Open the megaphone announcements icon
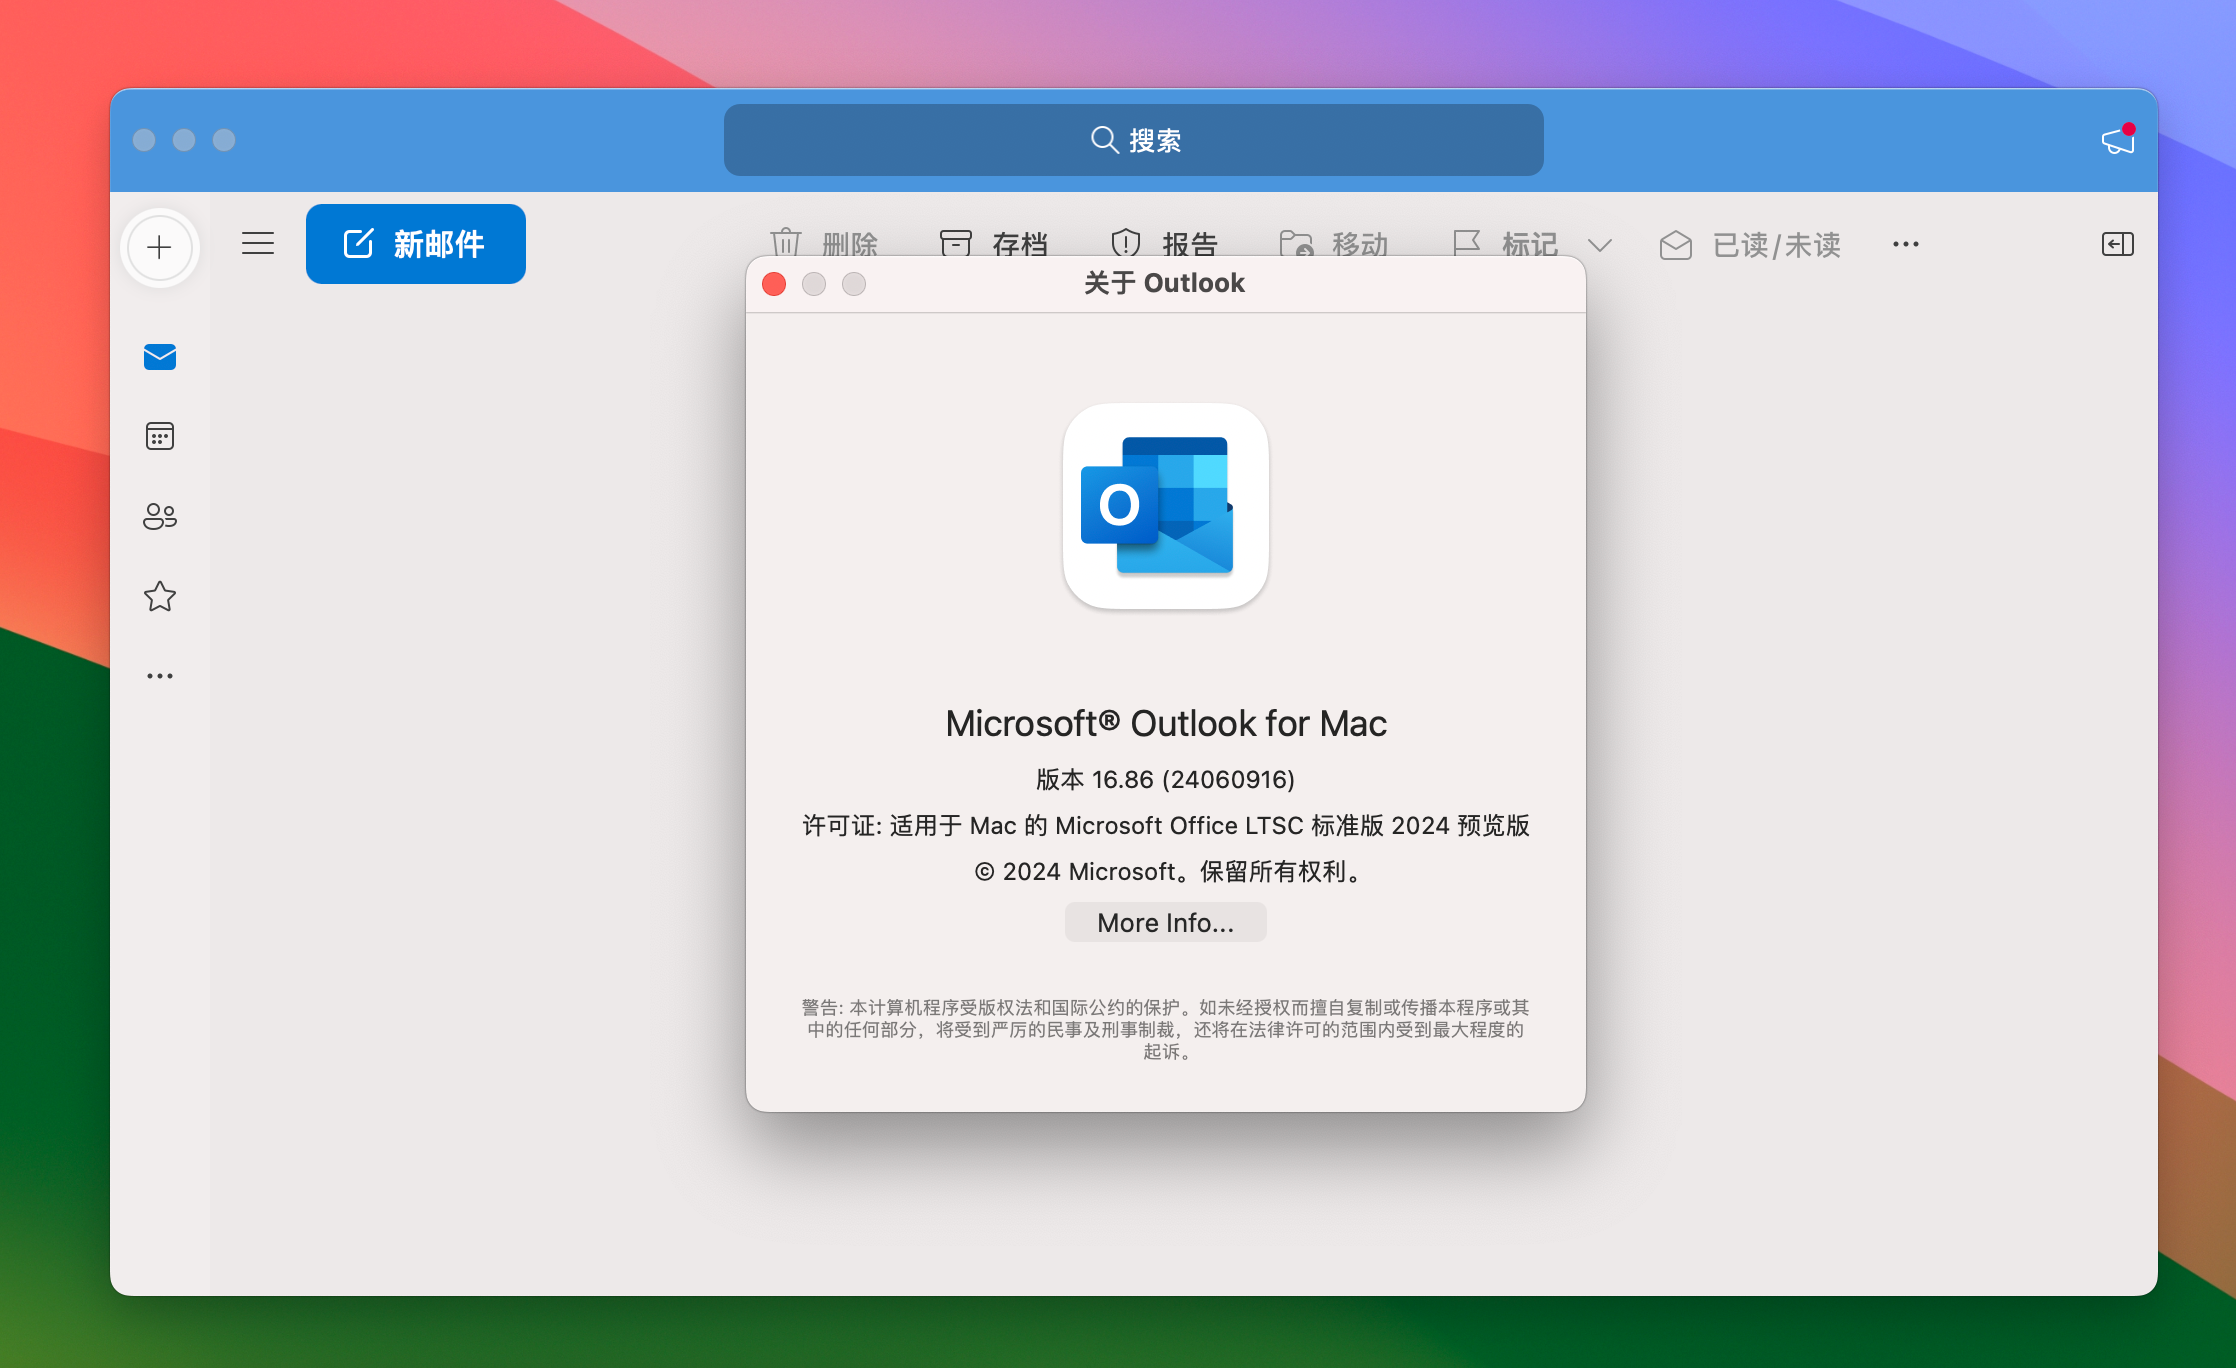The image size is (2236, 1368). (x=2118, y=140)
